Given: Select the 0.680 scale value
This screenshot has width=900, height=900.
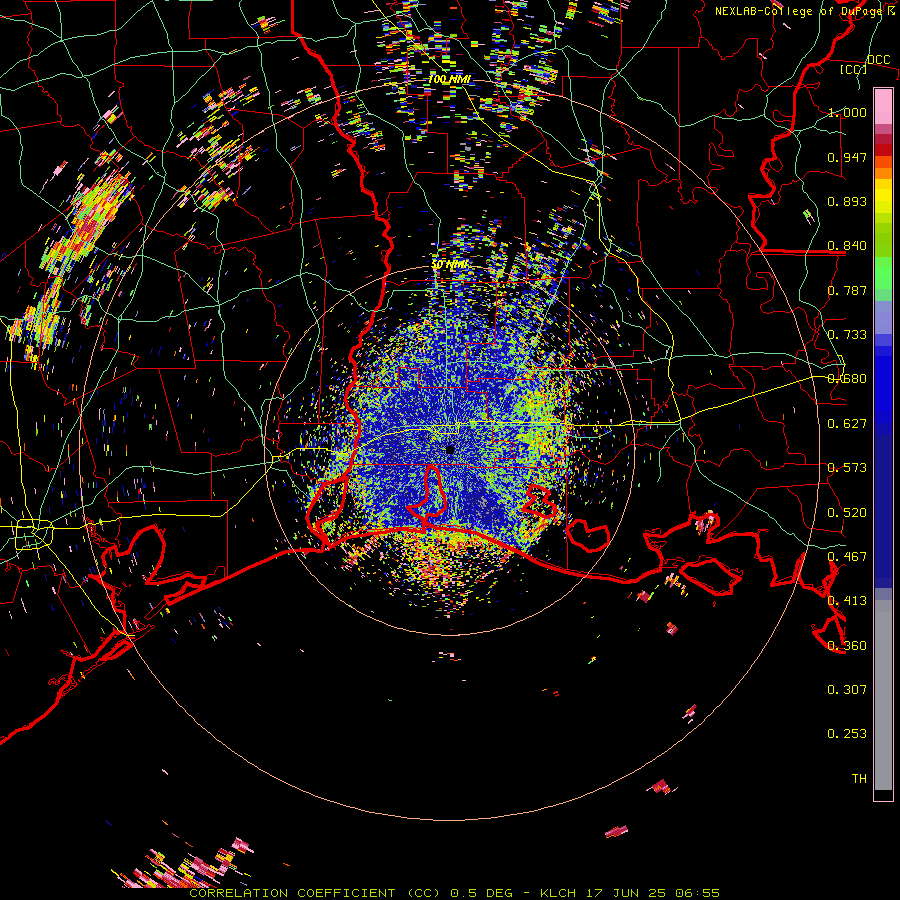Looking at the screenshot, I should [x=847, y=379].
